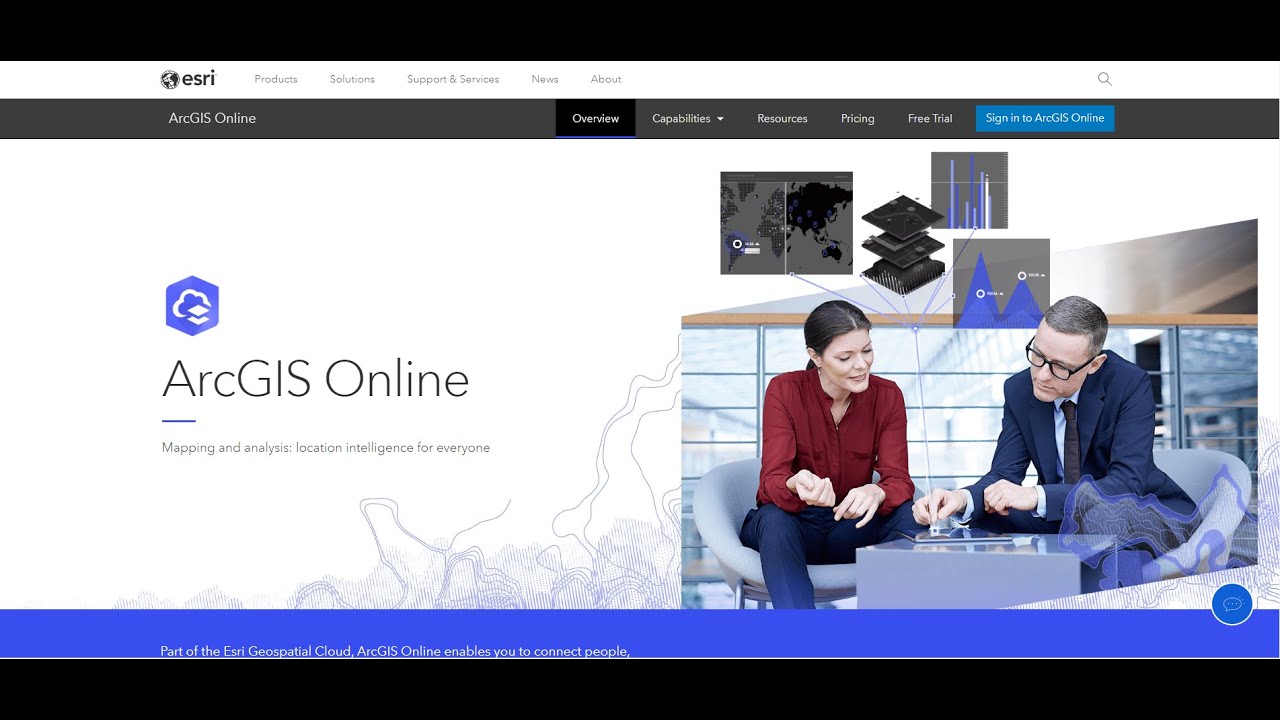The width and height of the screenshot is (1280, 720).
Task: Click Sign in to ArcGIS Online button
Action: (1045, 118)
